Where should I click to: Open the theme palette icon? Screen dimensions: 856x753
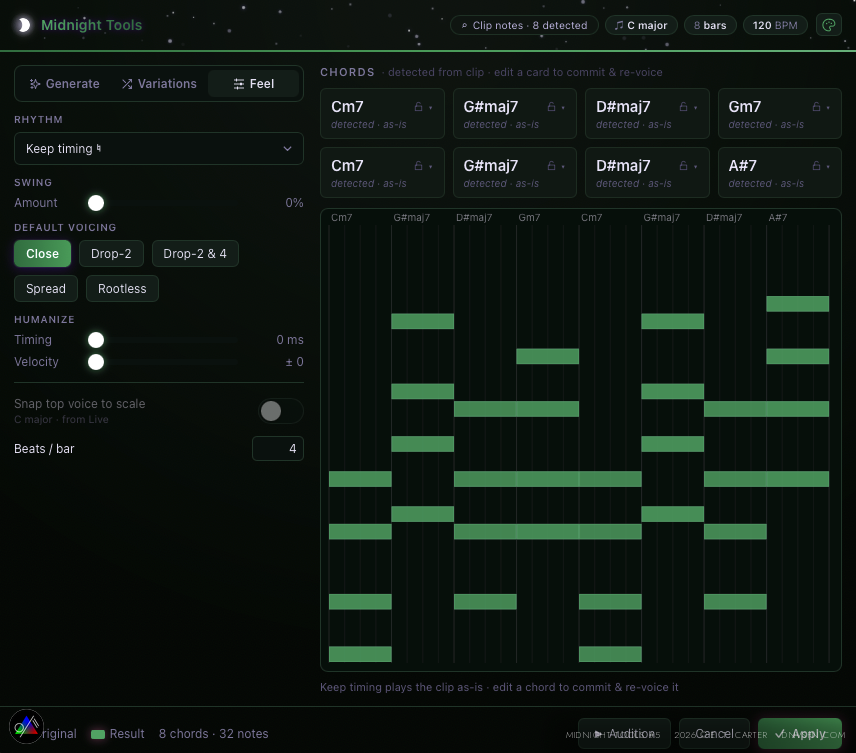click(x=828, y=25)
